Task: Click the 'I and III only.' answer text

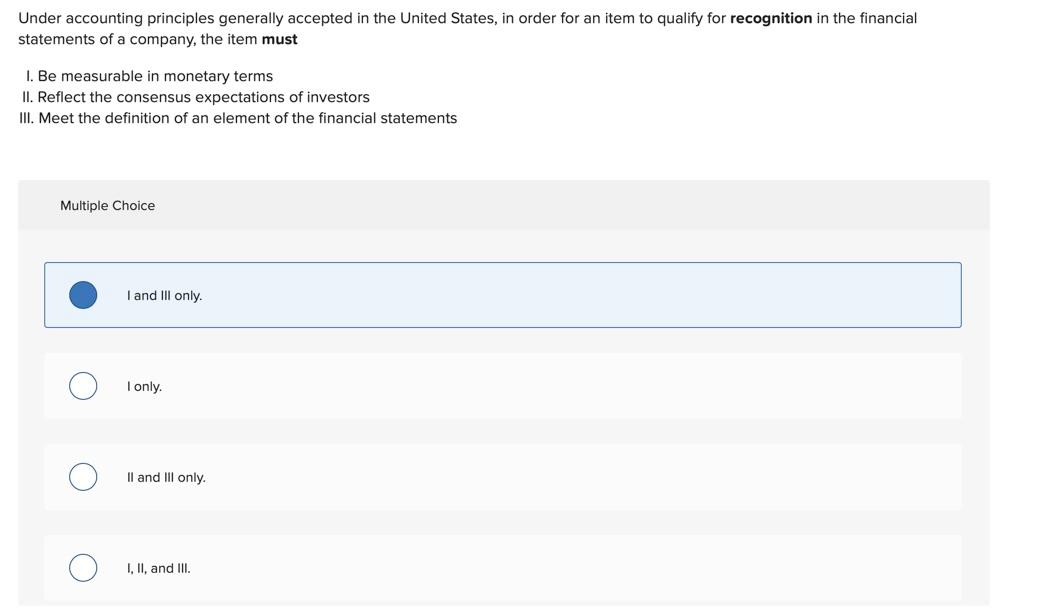Action: coord(164,295)
